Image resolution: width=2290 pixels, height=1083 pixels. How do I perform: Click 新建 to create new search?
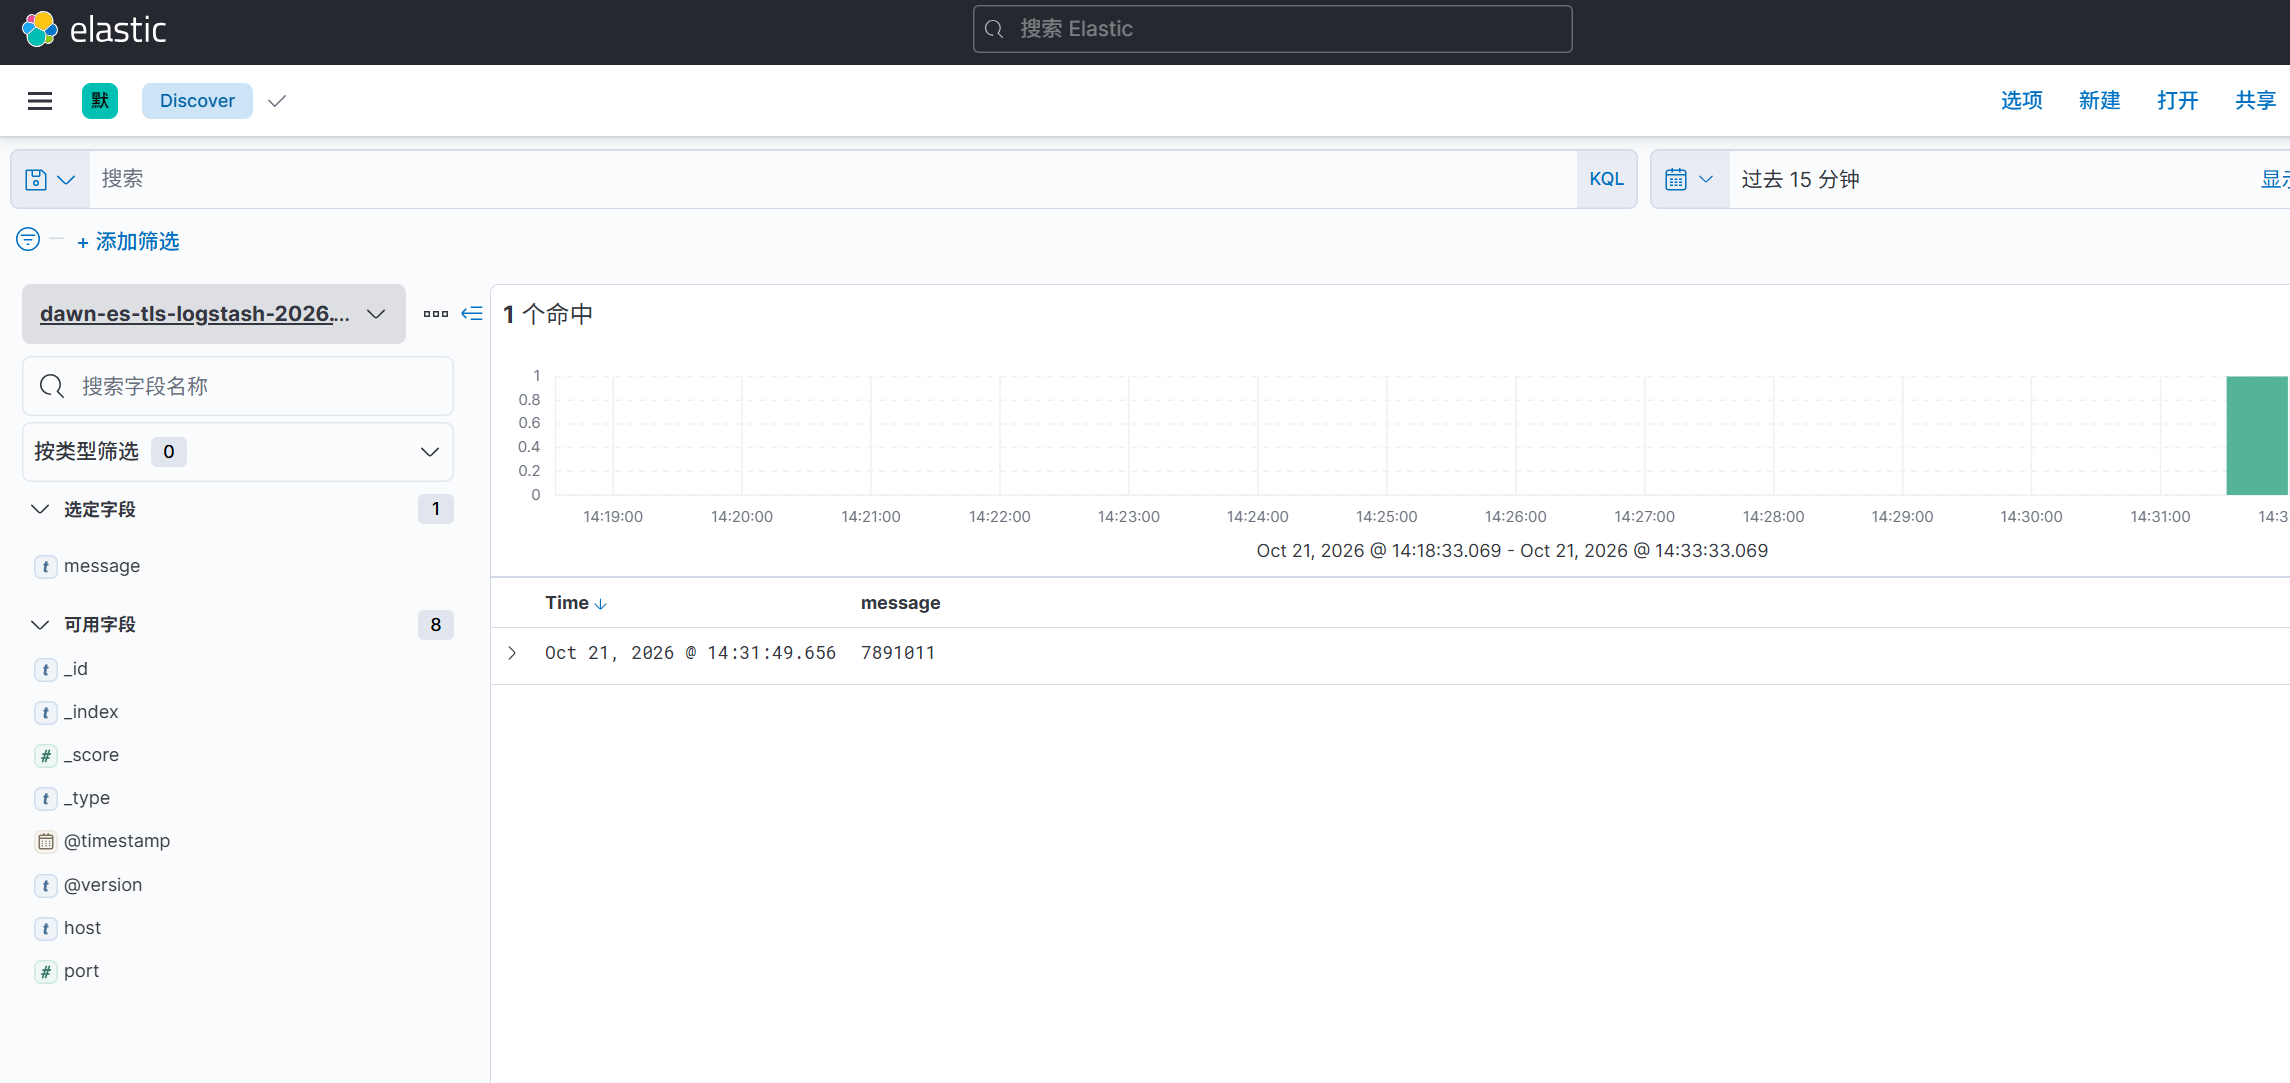coord(2099,101)
